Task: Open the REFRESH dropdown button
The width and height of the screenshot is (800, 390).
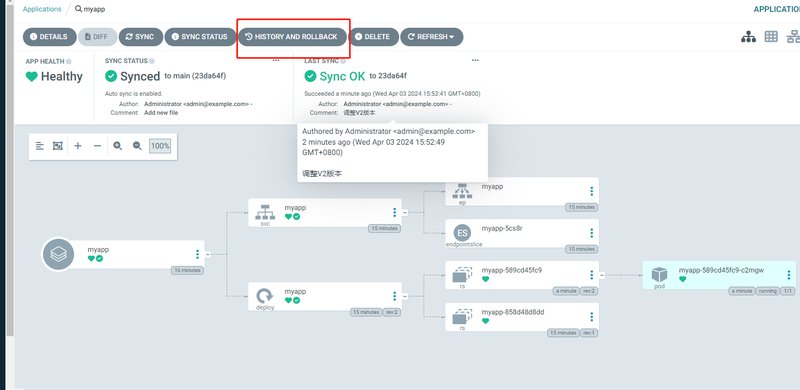Action: click(x=432, y=37)
